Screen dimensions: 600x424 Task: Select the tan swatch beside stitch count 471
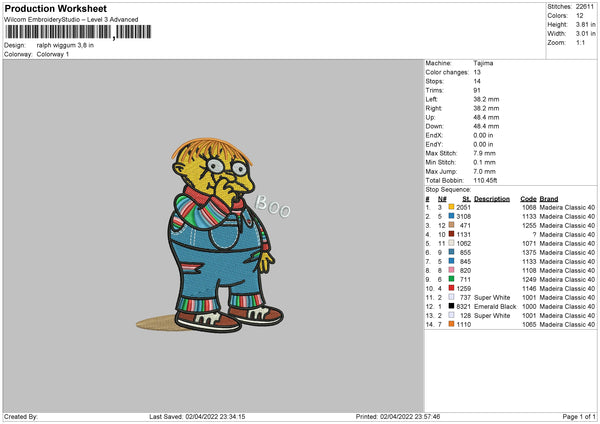pos(451,225)
